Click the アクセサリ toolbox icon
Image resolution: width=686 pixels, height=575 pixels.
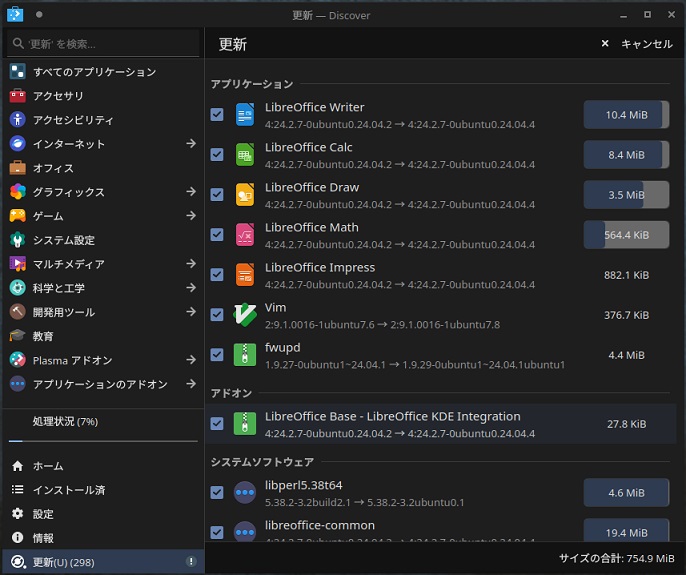click(18, 95)
